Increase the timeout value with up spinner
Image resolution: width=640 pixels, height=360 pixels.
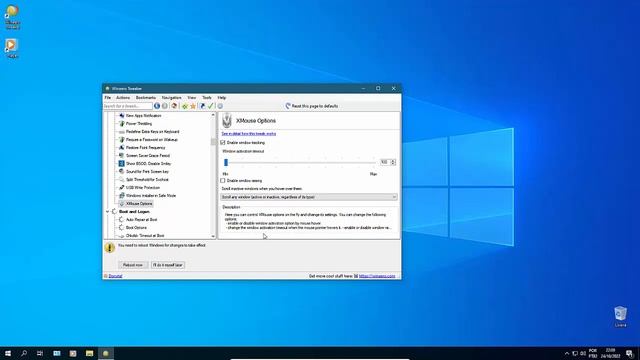point(393,161)
